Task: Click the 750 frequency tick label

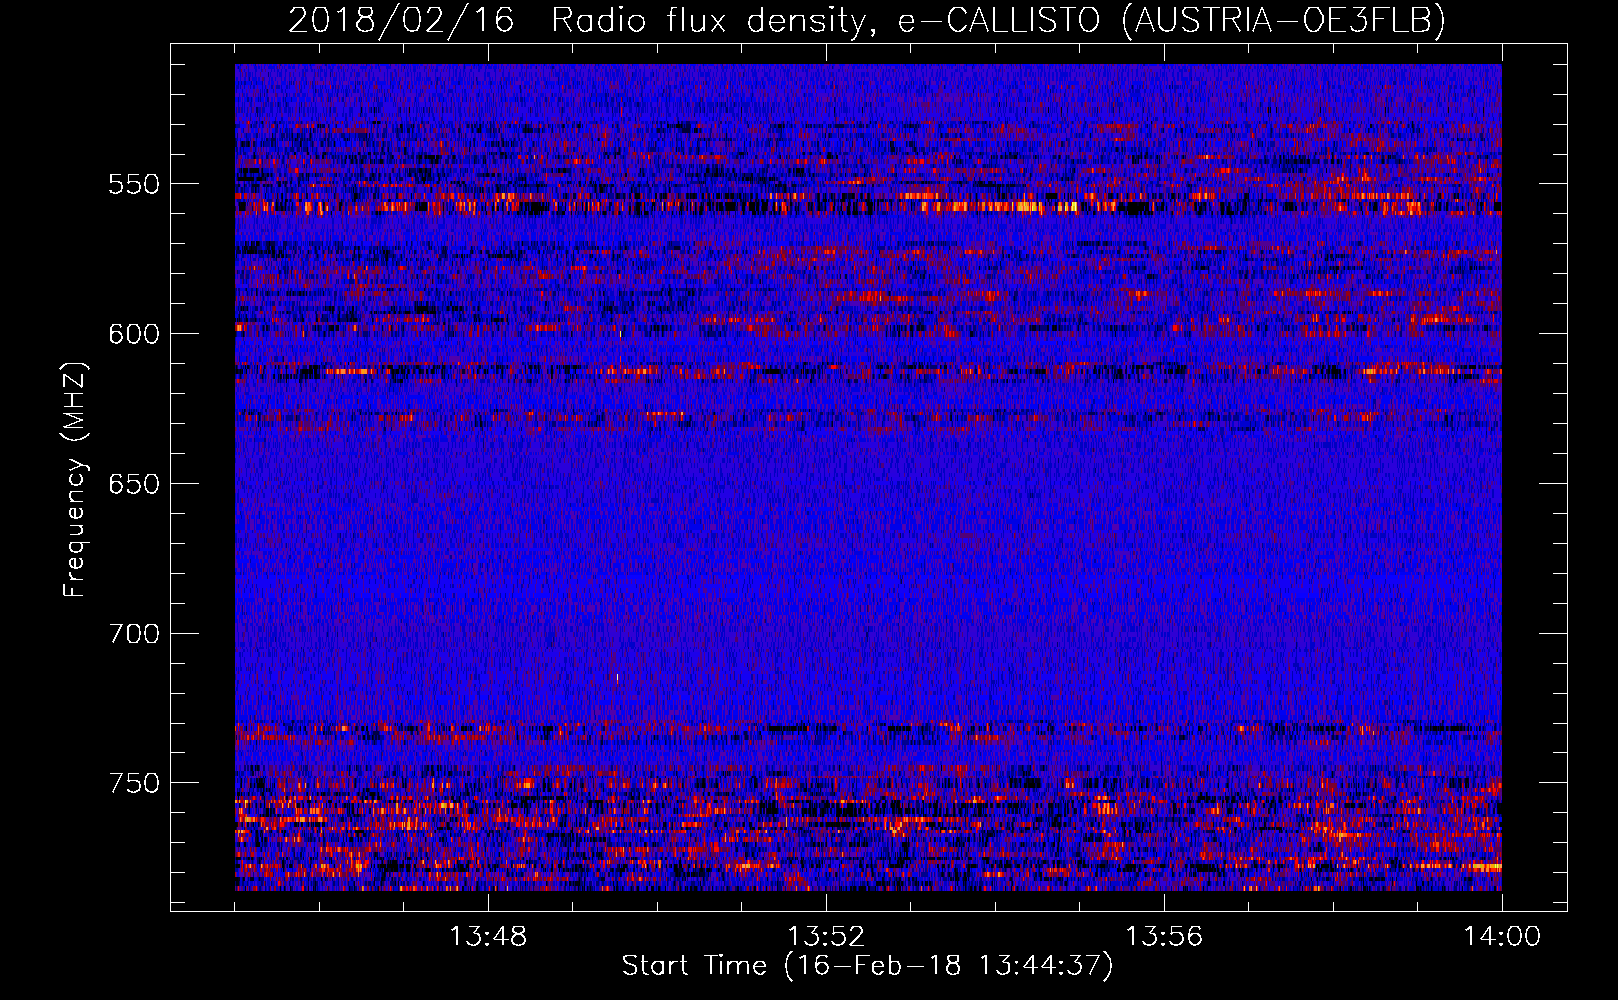Action: 135,783
